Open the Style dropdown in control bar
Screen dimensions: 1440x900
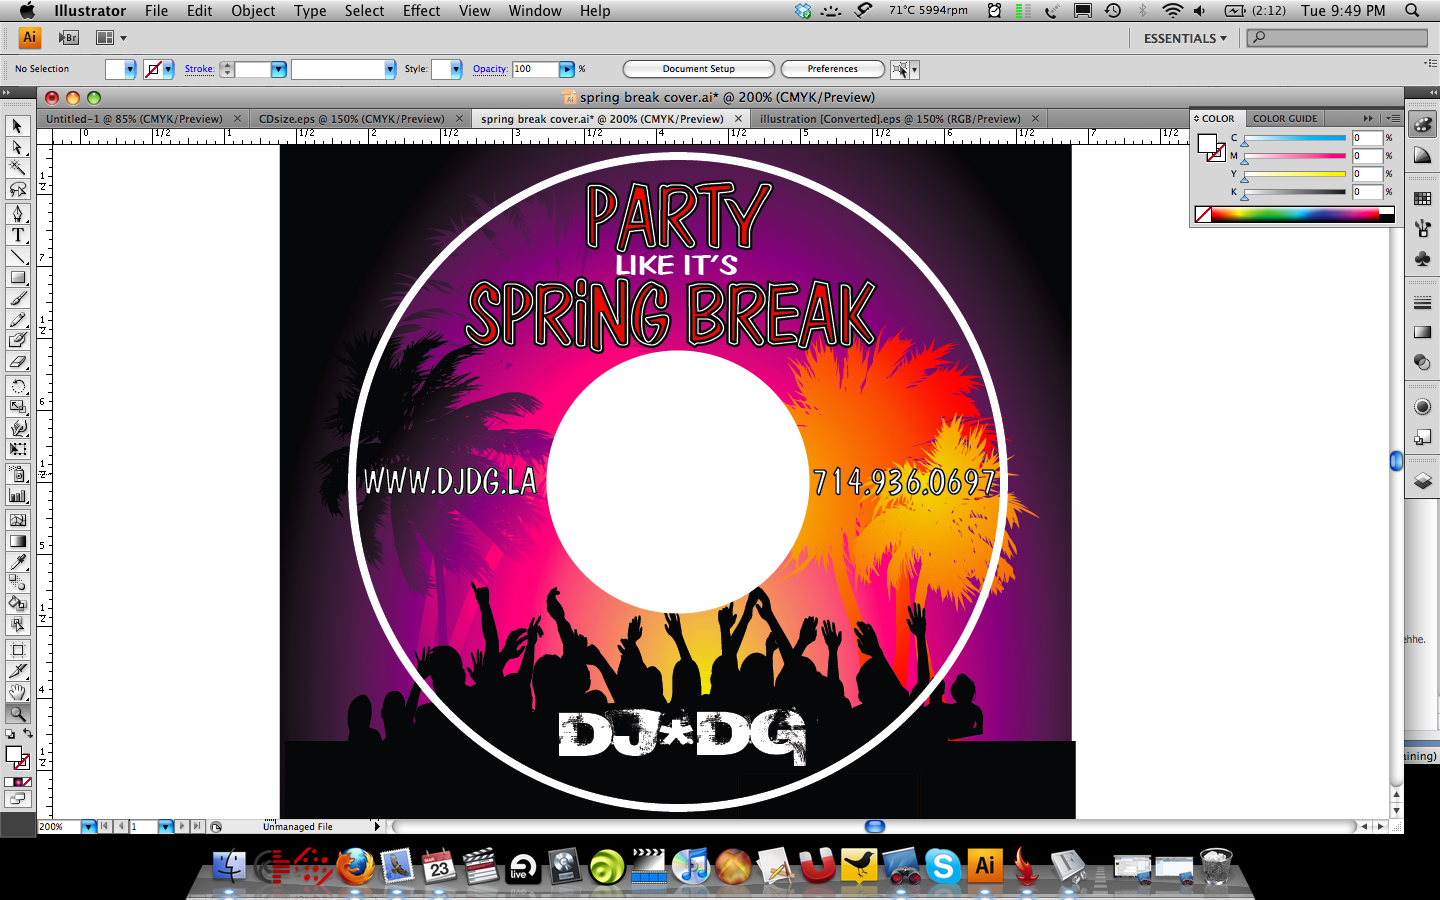coord(456,69)
